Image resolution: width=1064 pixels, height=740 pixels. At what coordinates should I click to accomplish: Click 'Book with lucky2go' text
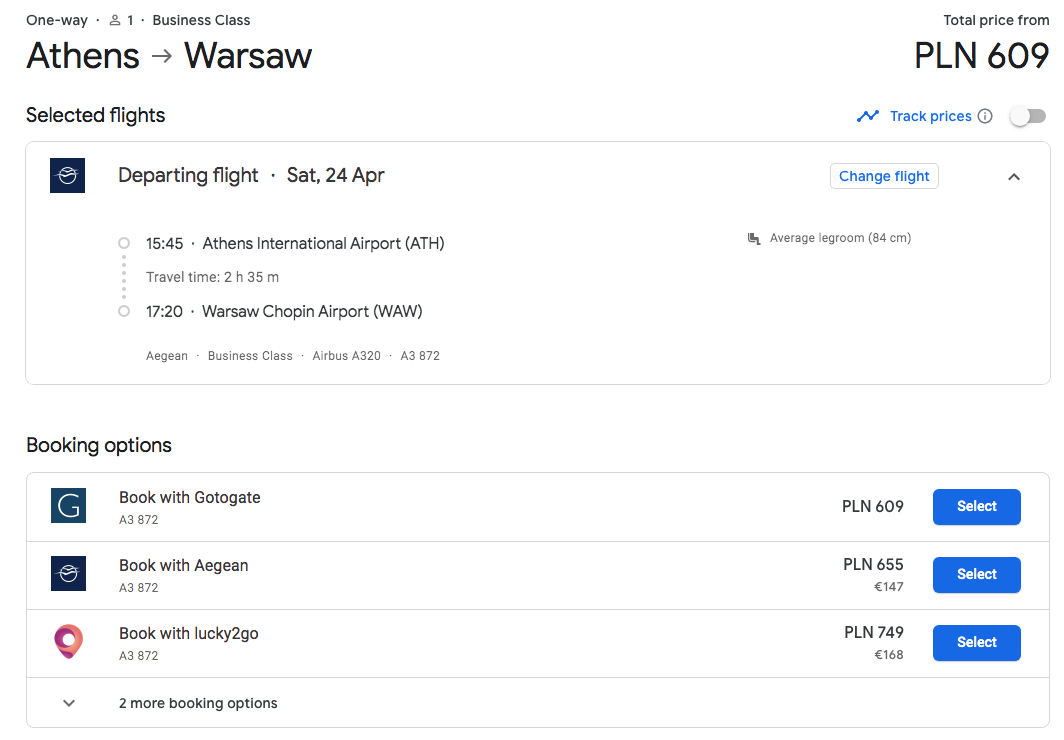(189, 633)
